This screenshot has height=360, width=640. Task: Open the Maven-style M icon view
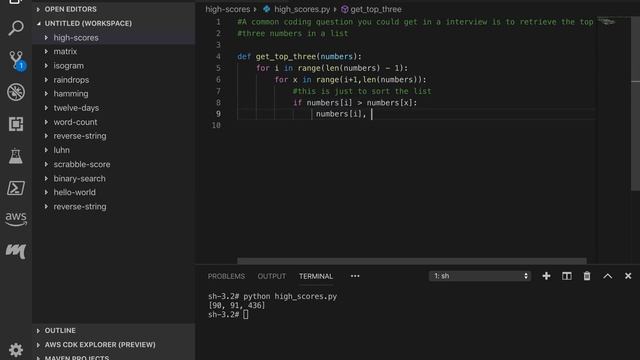point(16,251)
